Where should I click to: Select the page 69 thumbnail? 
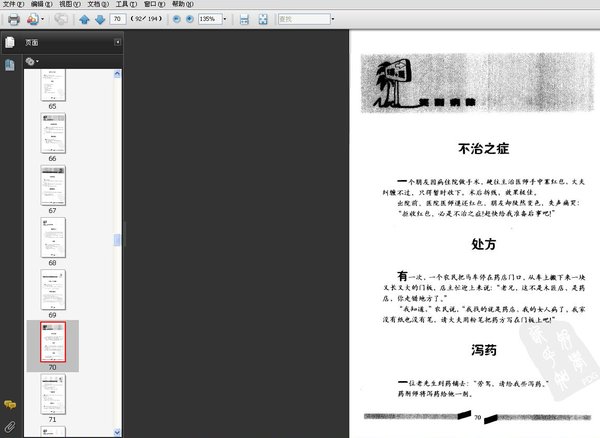coord(53,290)
